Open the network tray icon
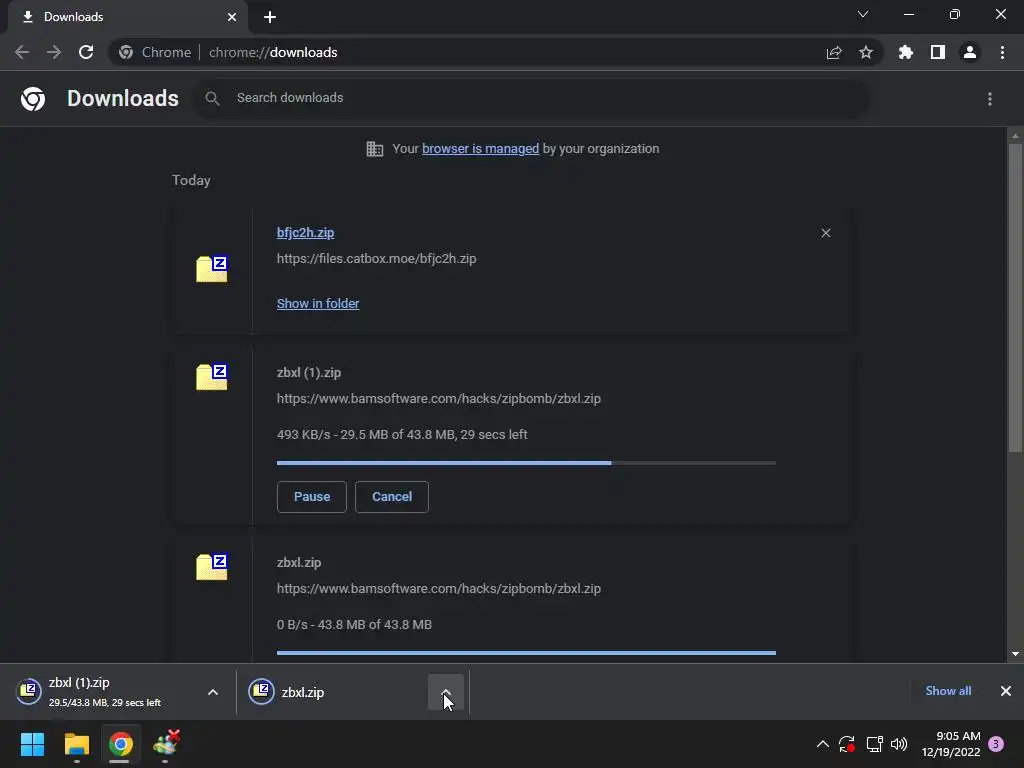The height and width of the screenshot is (768, 1024). [874, 744]
